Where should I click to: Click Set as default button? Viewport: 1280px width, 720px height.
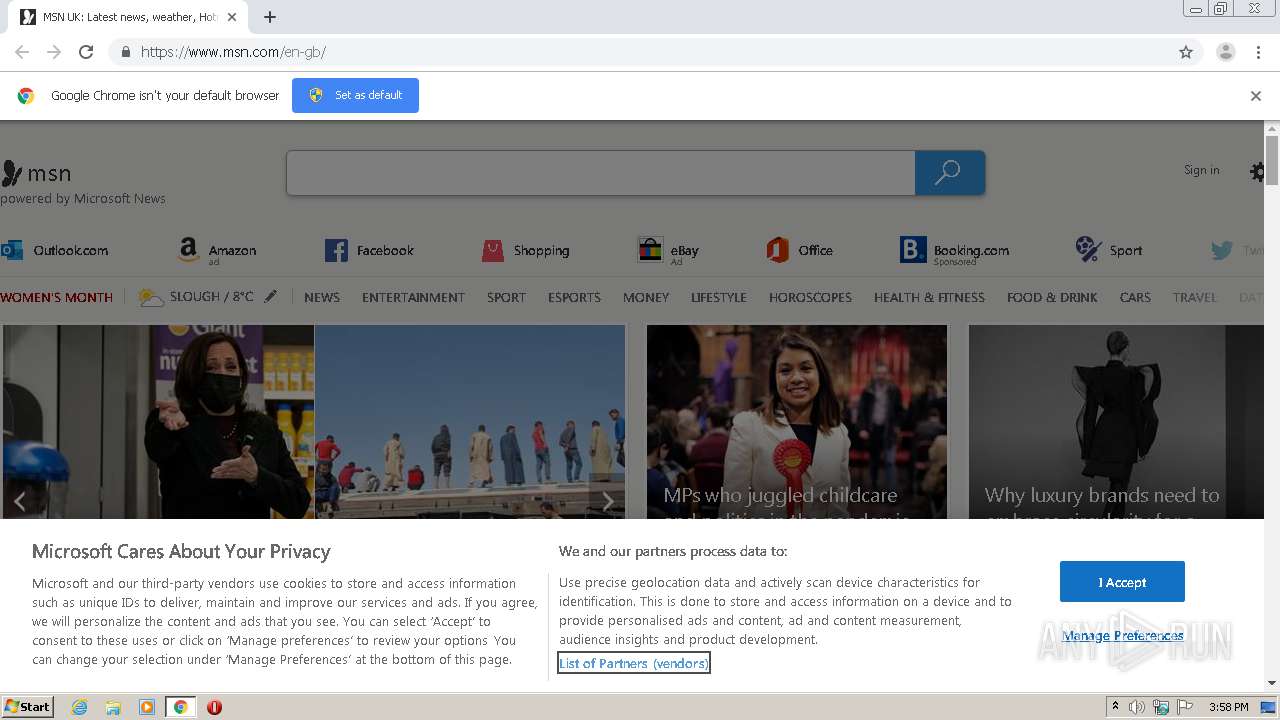[x=355, y=95]
